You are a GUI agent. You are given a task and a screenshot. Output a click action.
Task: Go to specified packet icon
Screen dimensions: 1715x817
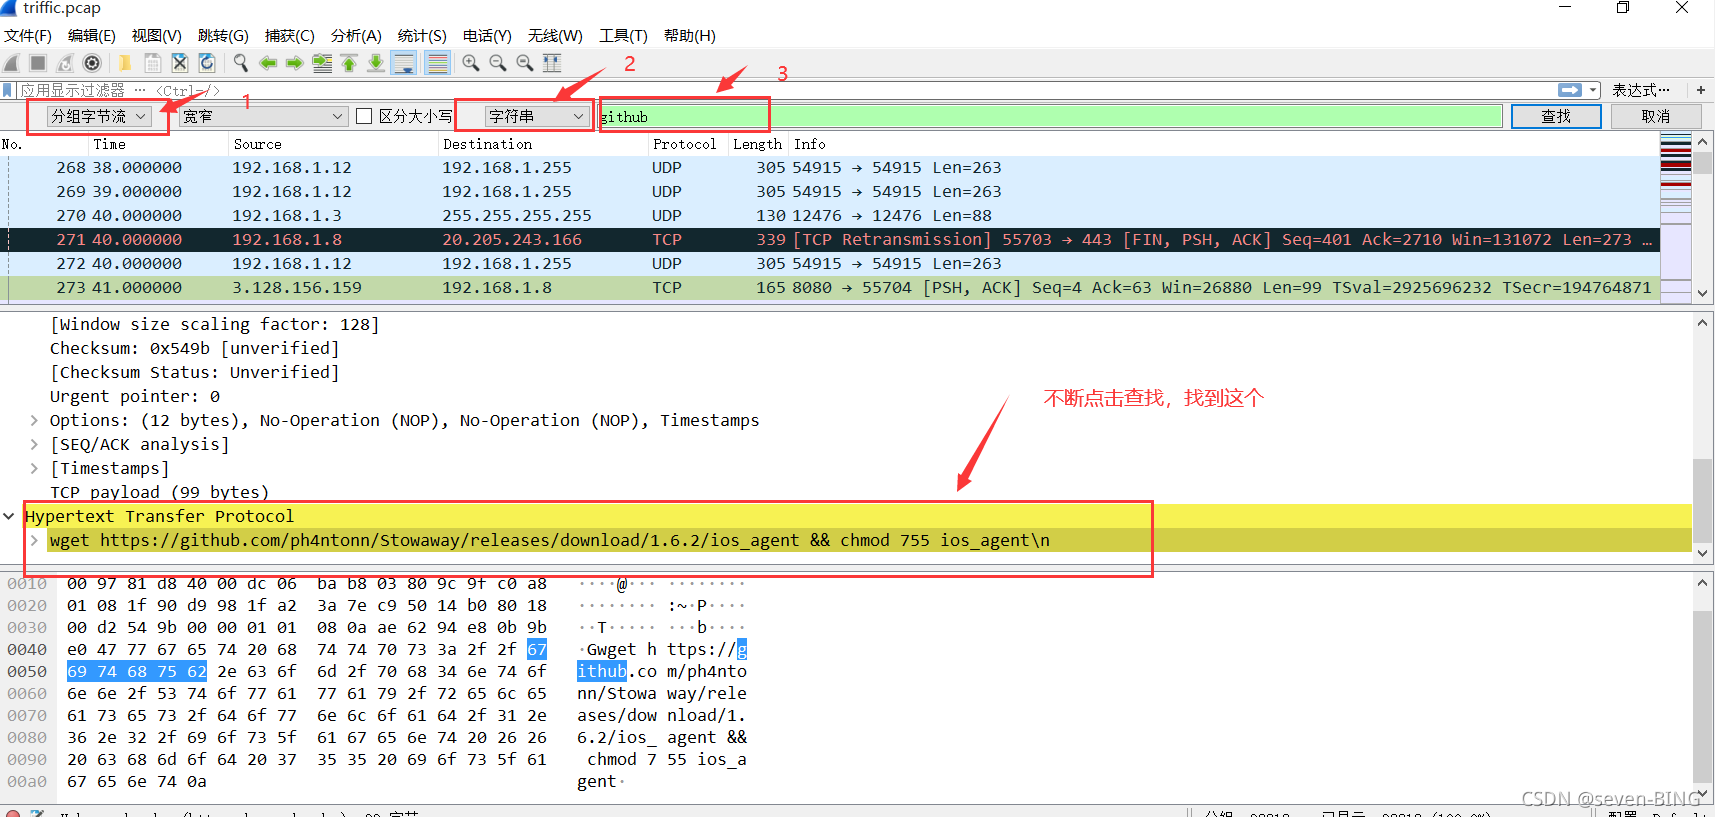point(322,63)
